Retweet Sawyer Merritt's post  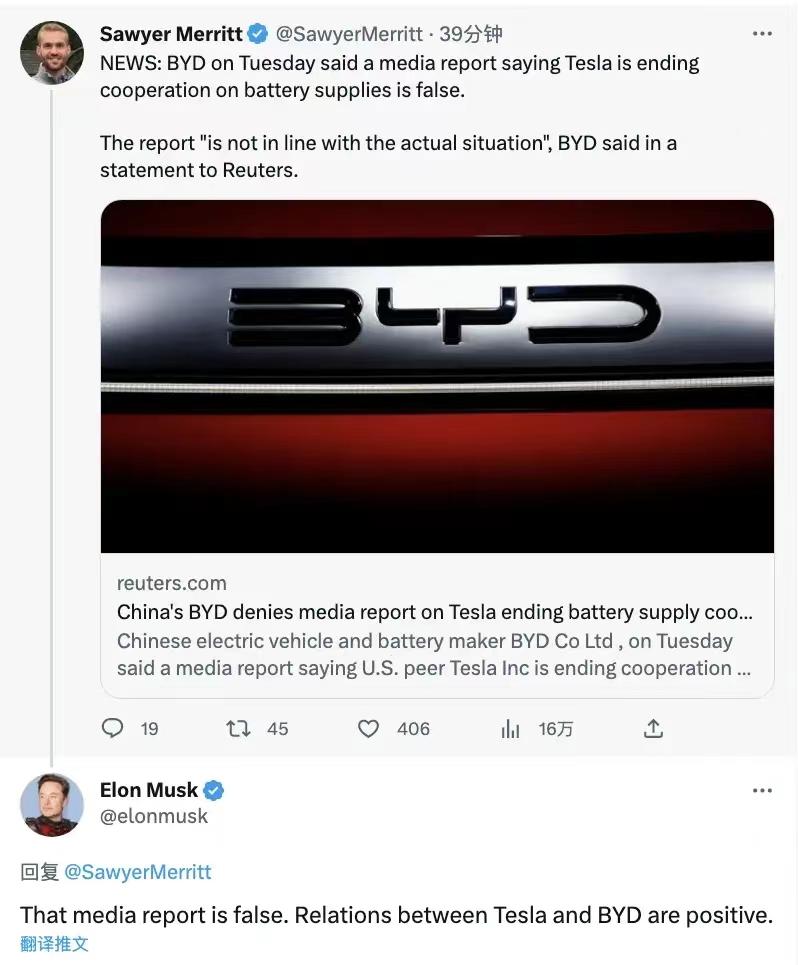point(239,729)
